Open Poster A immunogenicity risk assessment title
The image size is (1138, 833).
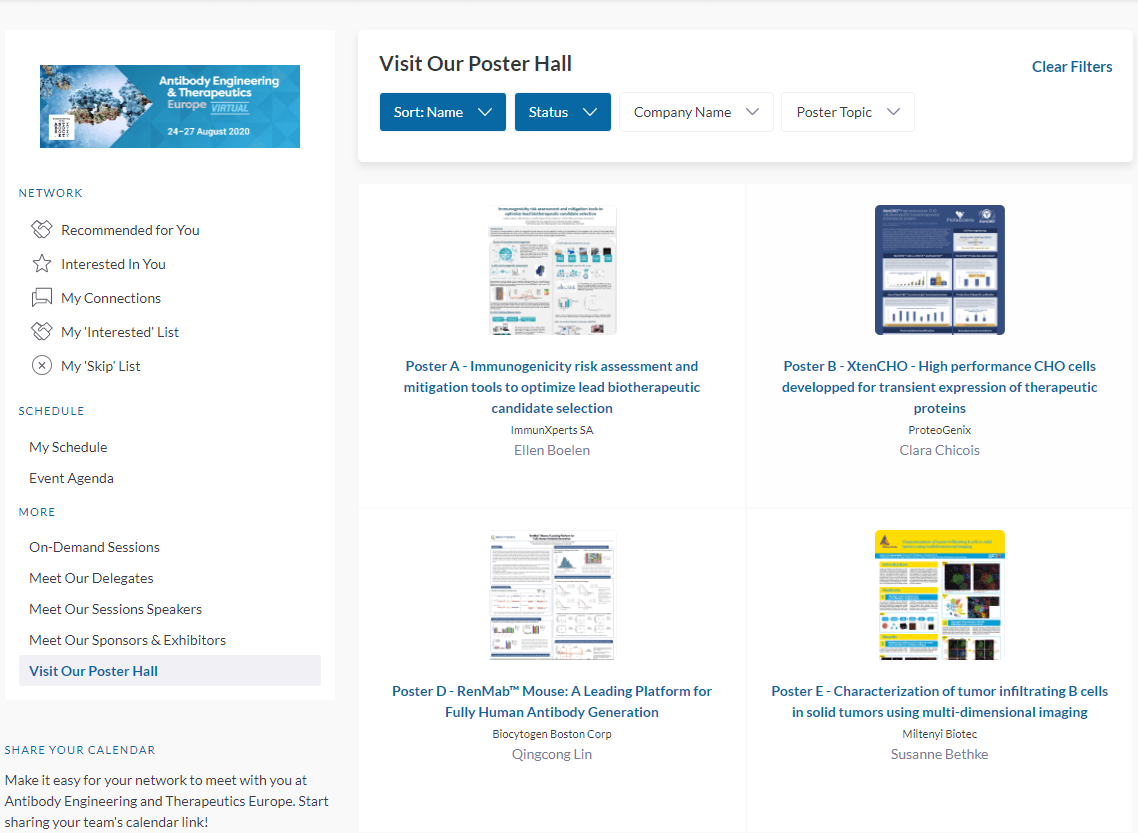pos(551,387)
